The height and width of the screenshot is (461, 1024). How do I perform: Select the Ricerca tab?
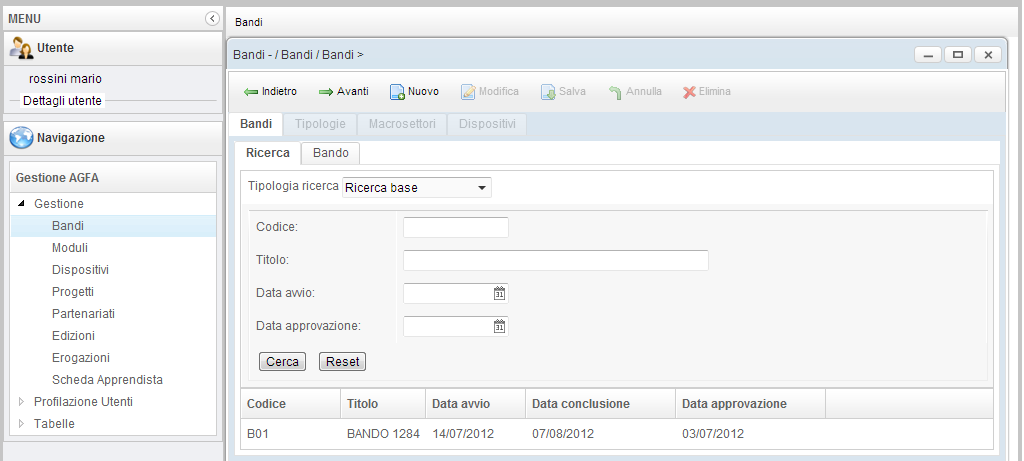coord(267,153)
